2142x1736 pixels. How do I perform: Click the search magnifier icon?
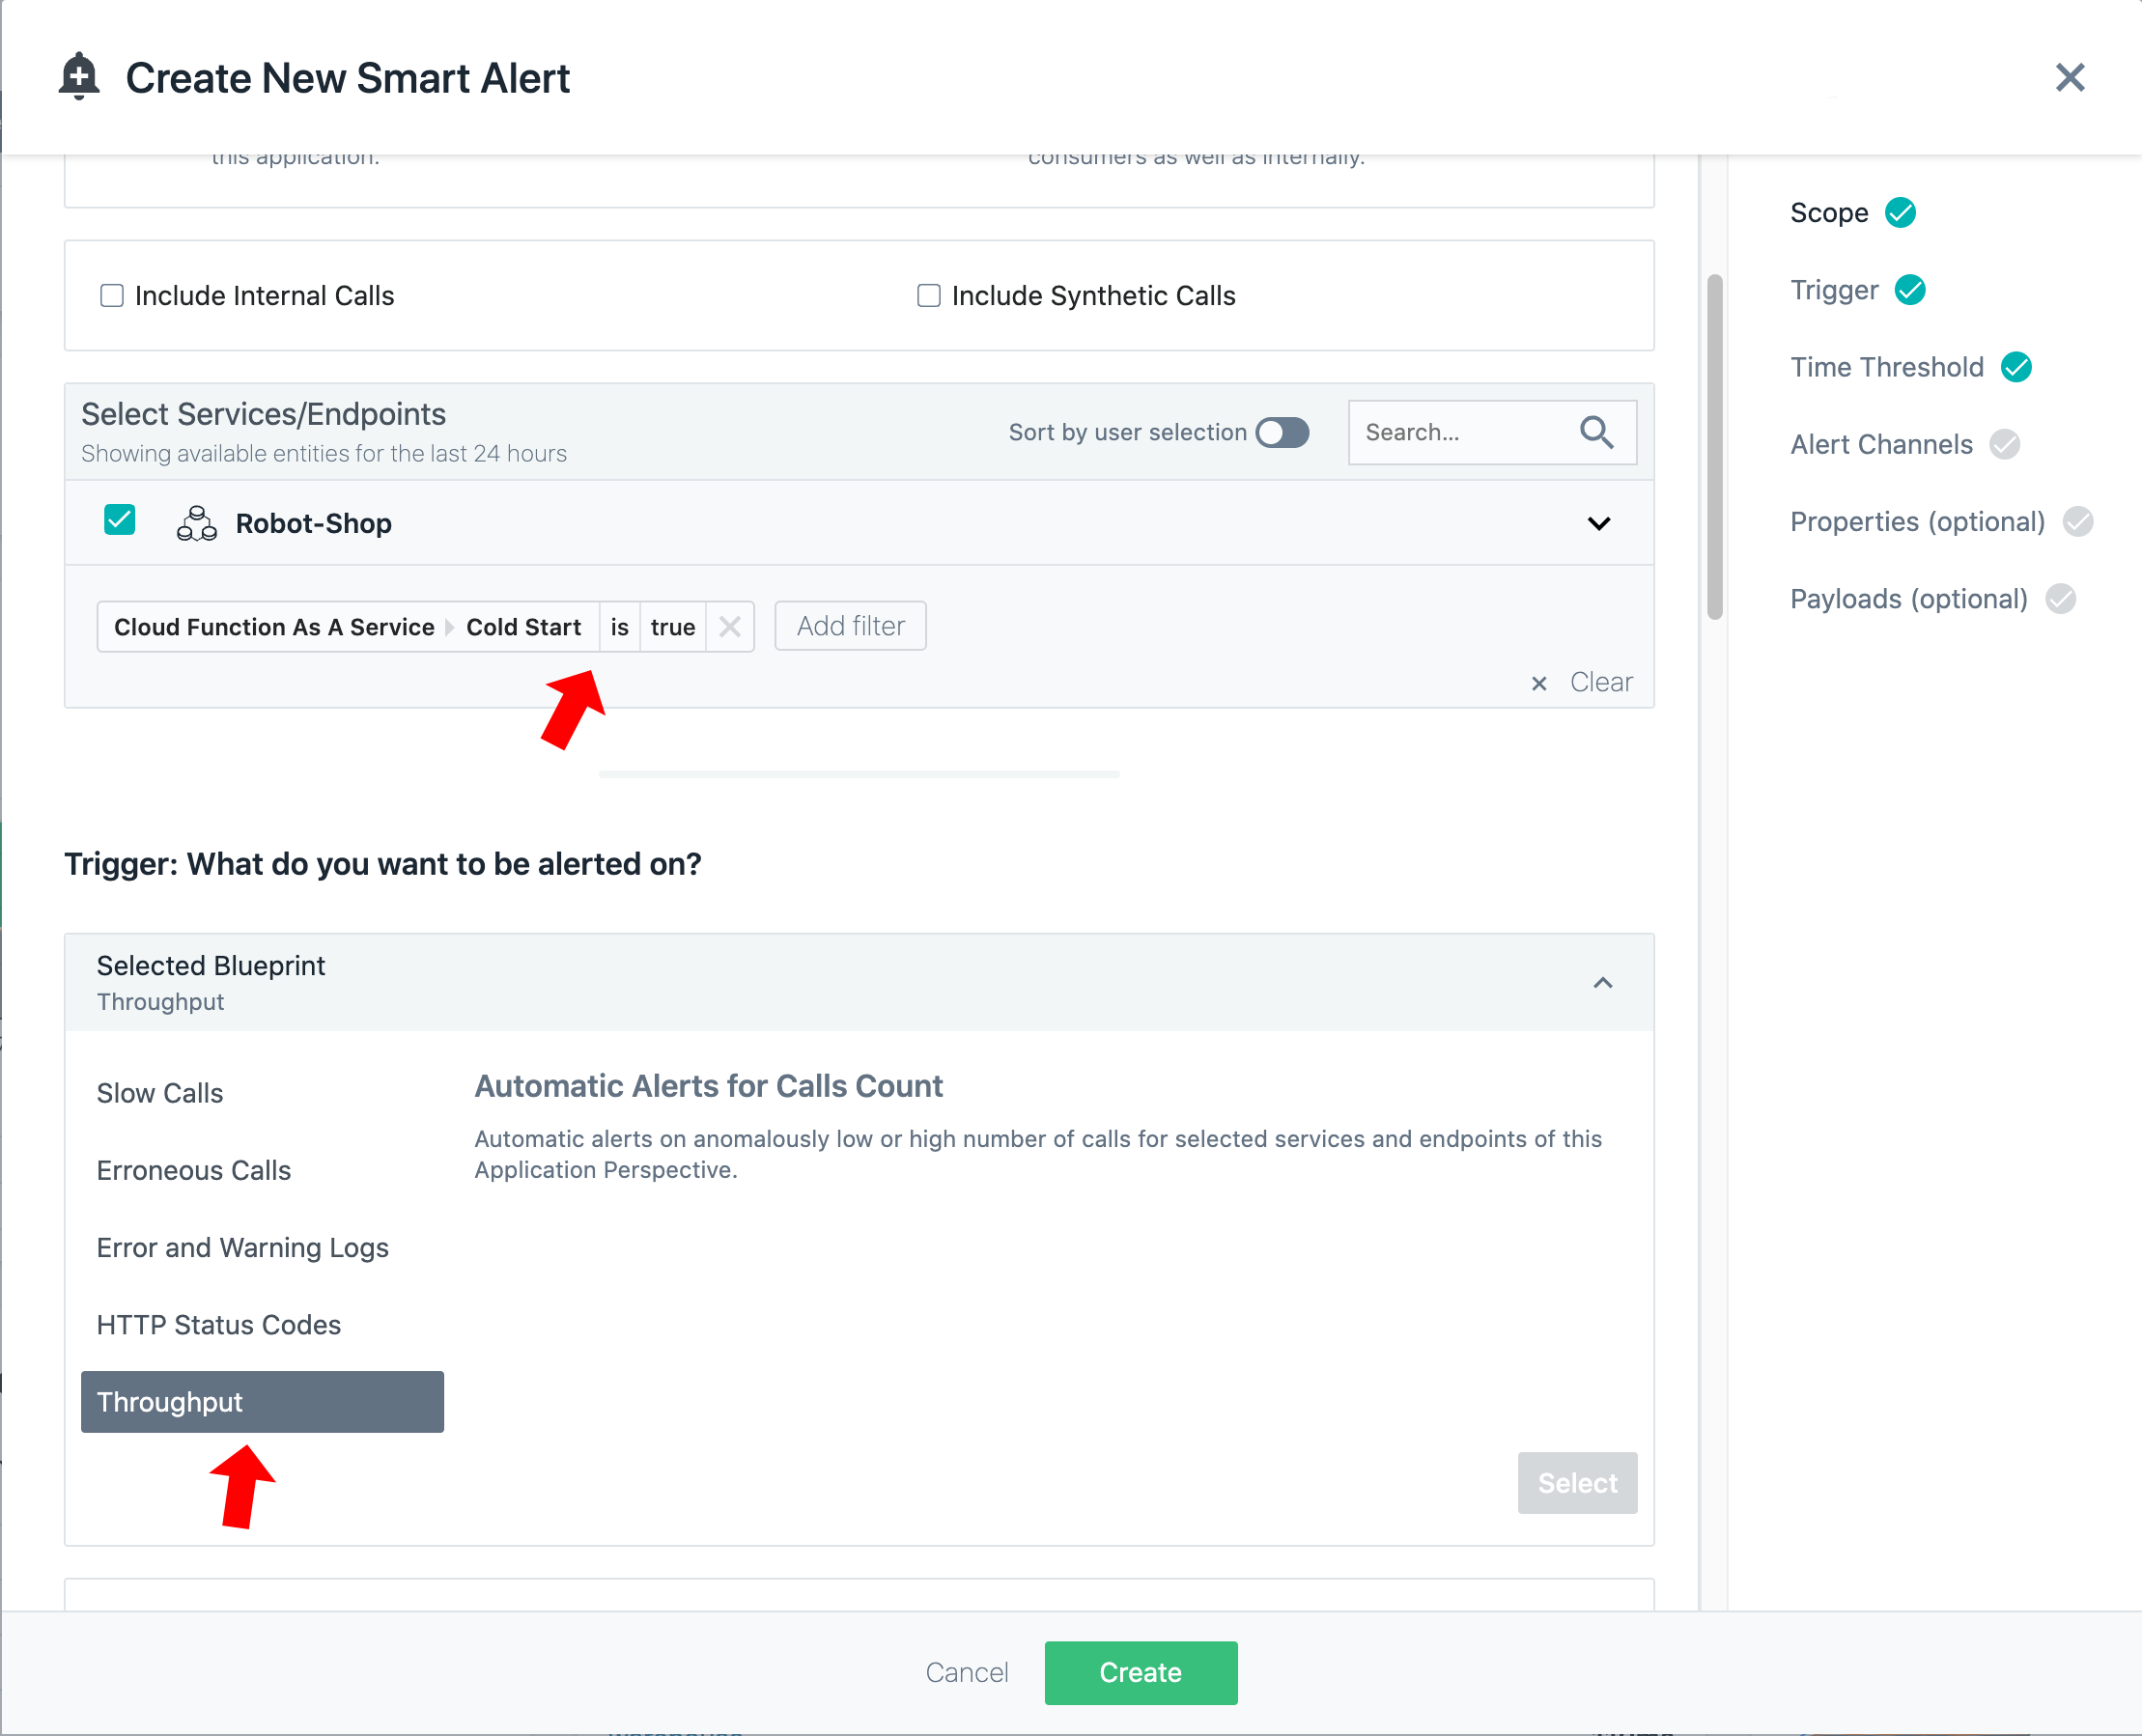click(x=1596, y=432)
